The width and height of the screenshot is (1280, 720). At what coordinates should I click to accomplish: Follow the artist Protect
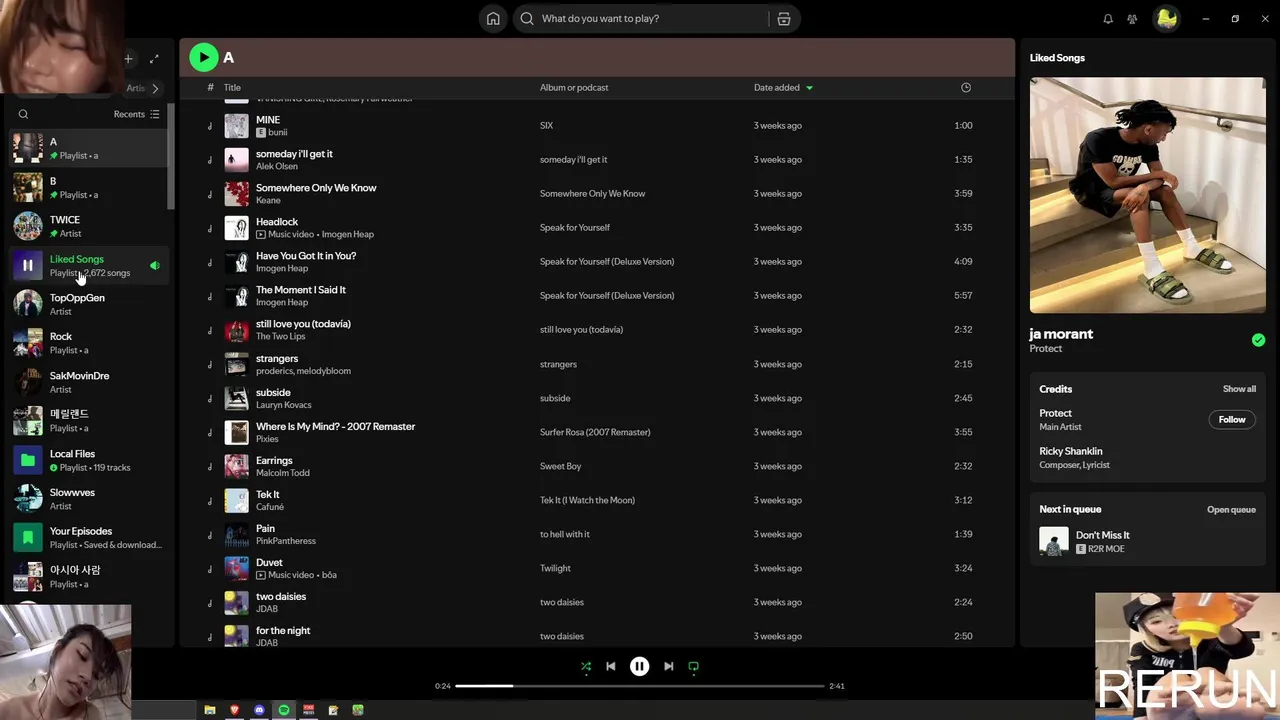tap(1232, 420)
